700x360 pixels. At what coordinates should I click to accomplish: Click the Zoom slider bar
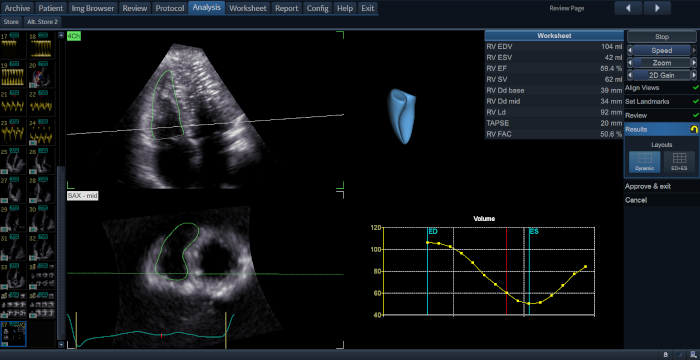[662, 63]
